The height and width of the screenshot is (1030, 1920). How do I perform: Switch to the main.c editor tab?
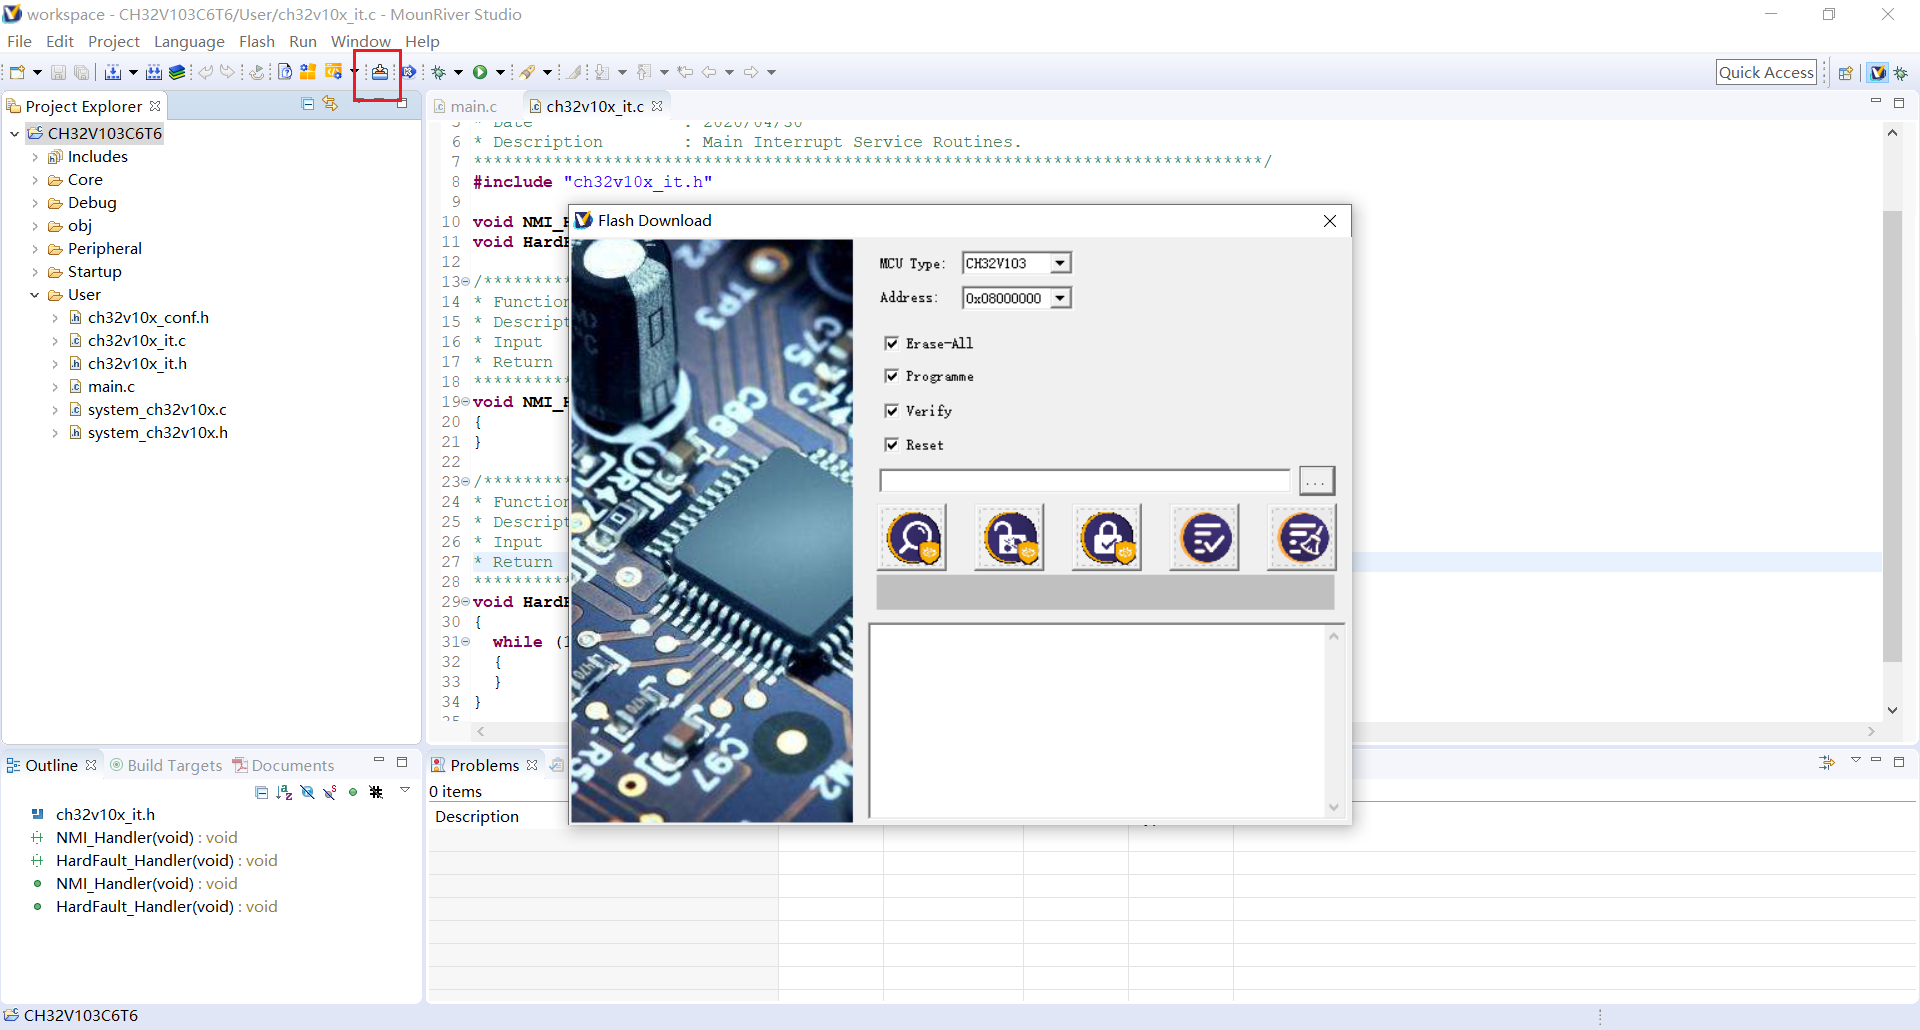click(472, 106)
